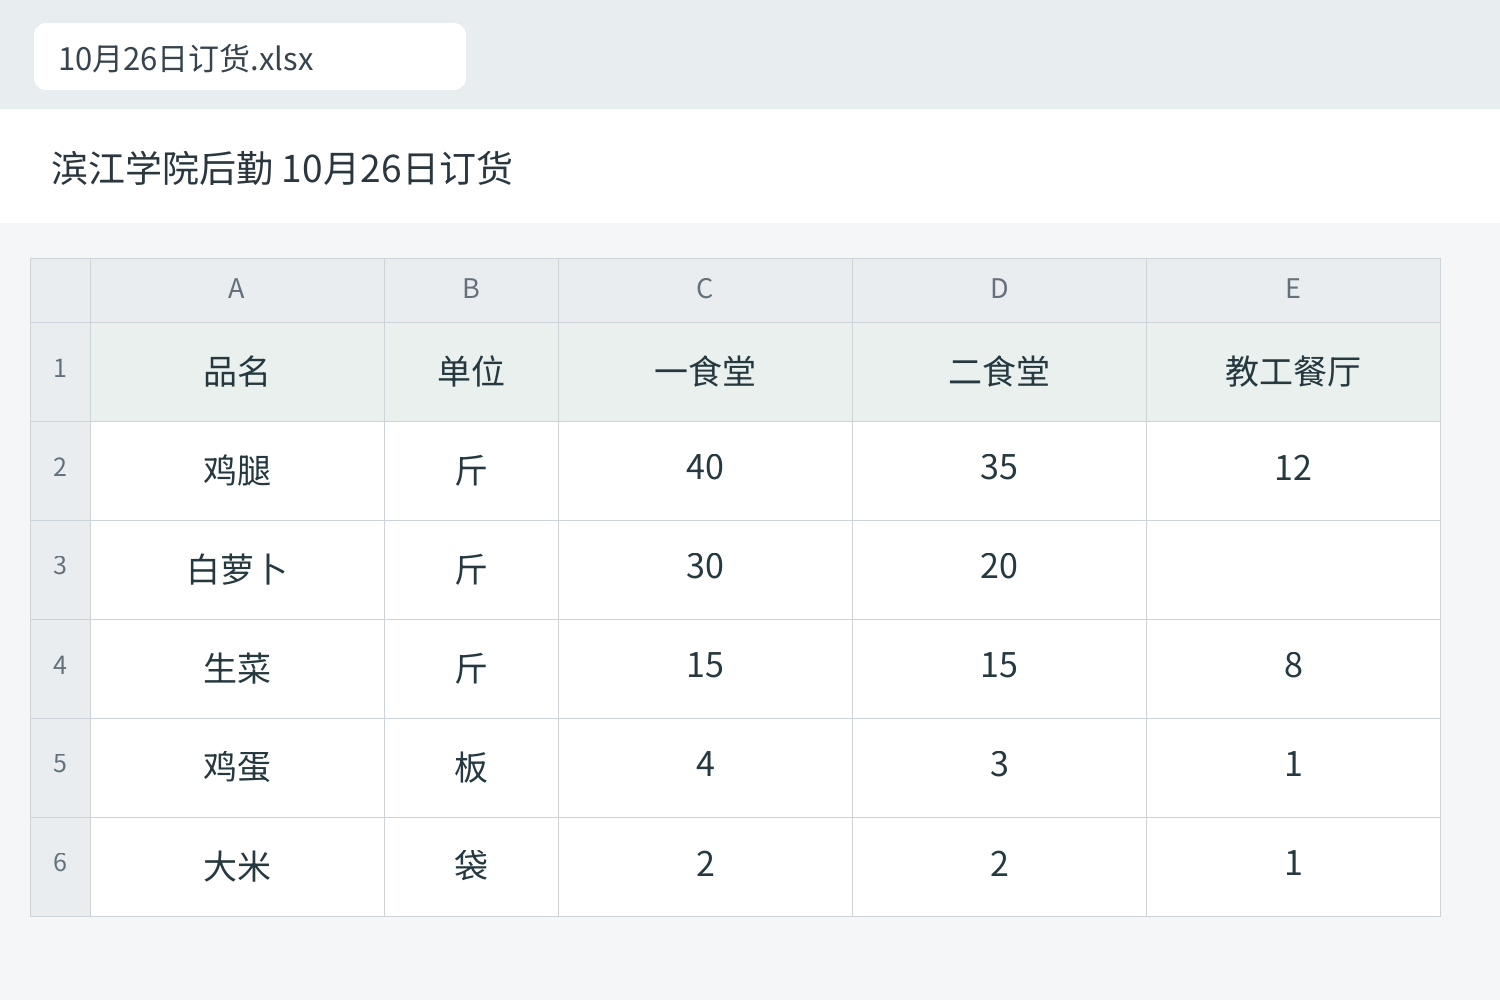Select the 鸡腿 cell
The width and height of the screenshot is (1500, 1000).
pyautogui.click(x=237, y=471)
